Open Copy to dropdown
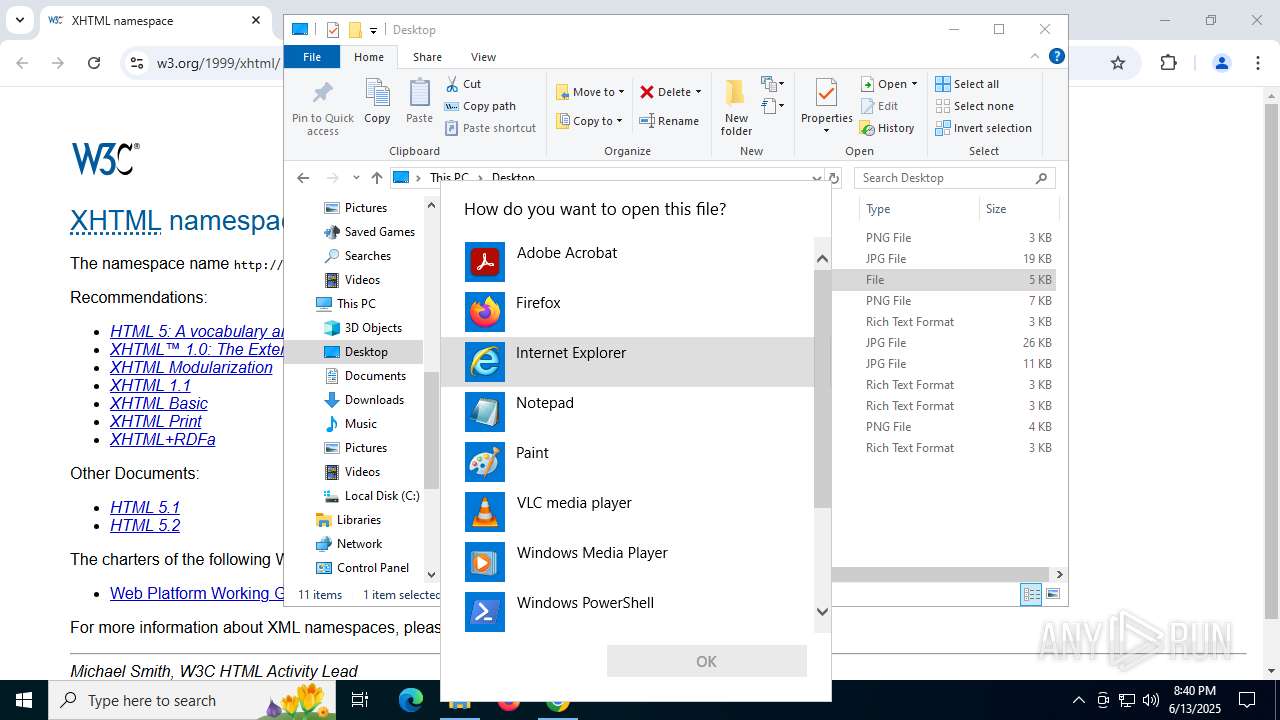This screenshot has width=1280, height=720. 589,121
